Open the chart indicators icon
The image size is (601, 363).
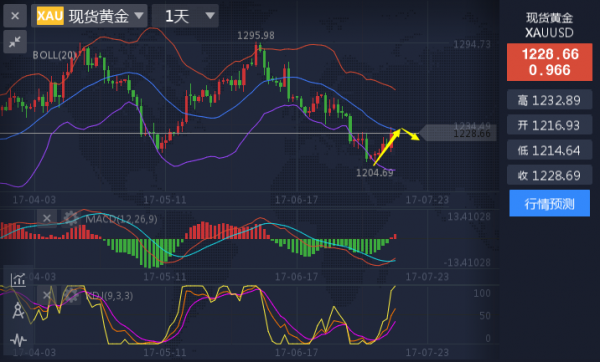[x=18, y=279]
